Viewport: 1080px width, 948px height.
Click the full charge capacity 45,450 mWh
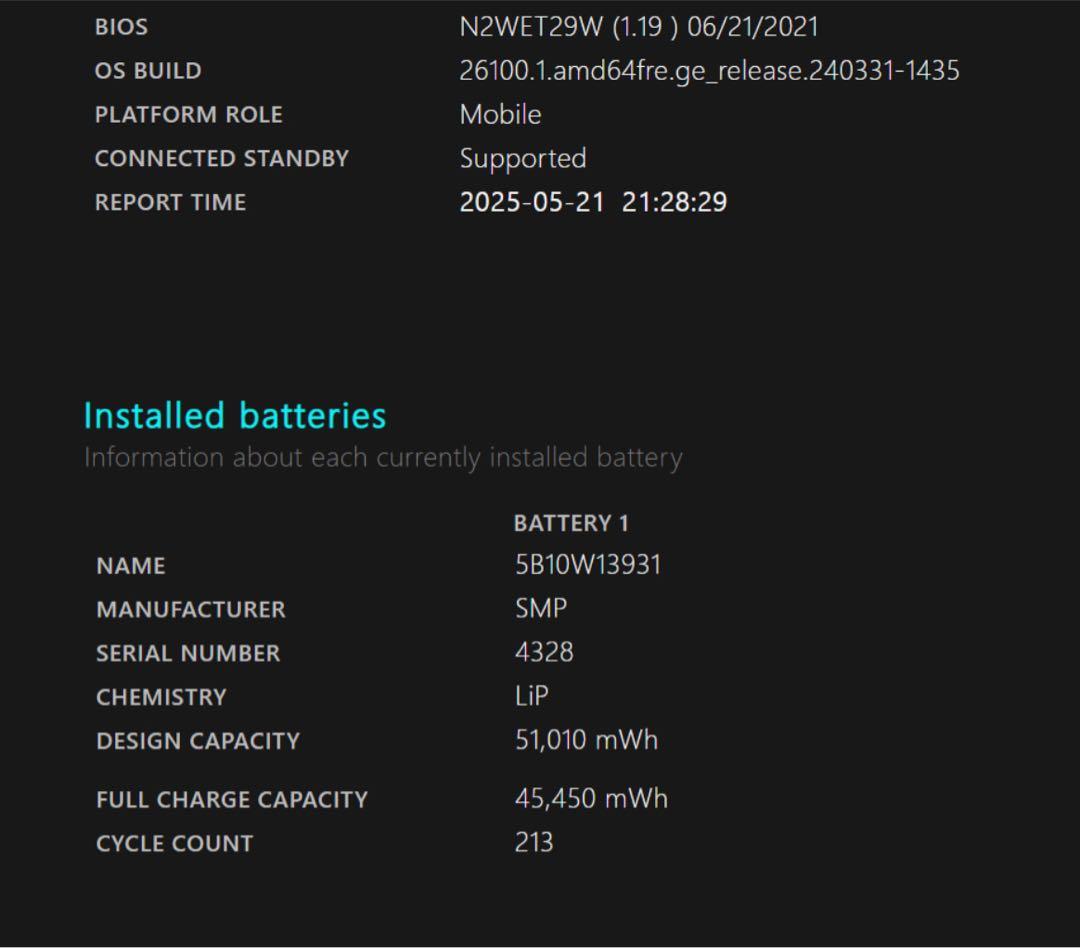[x=590, y=798]
